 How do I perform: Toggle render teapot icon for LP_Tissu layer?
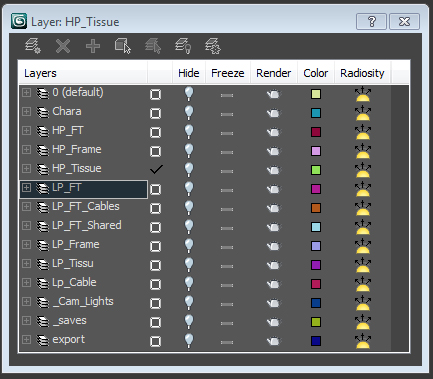pos(274,265)
